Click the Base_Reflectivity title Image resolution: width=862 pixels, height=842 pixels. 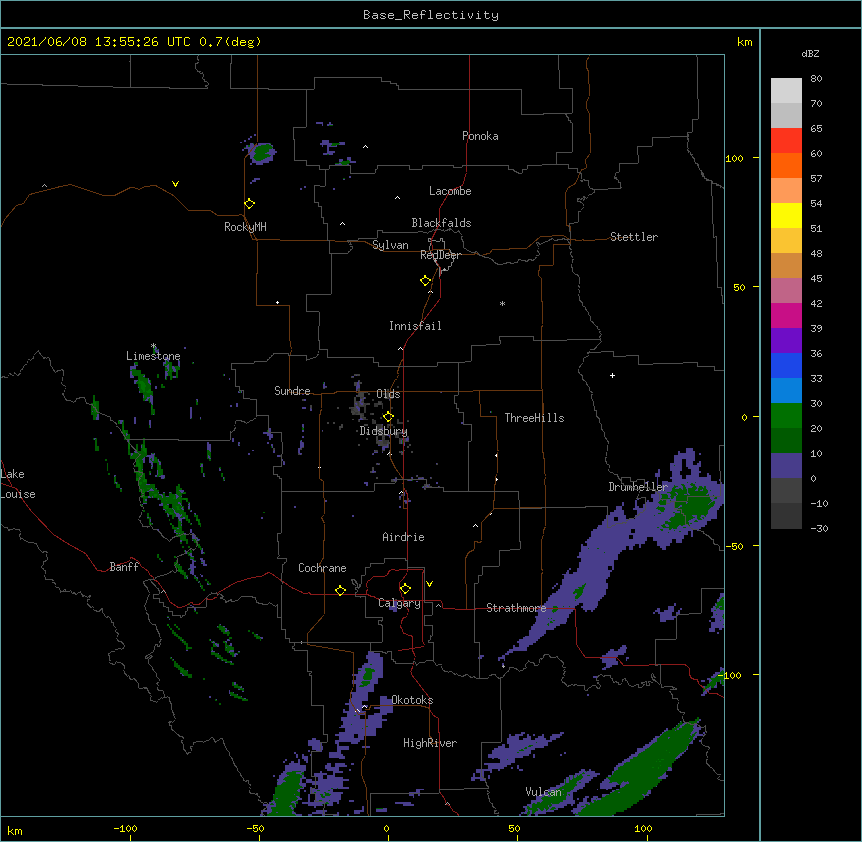click(431, 15)
